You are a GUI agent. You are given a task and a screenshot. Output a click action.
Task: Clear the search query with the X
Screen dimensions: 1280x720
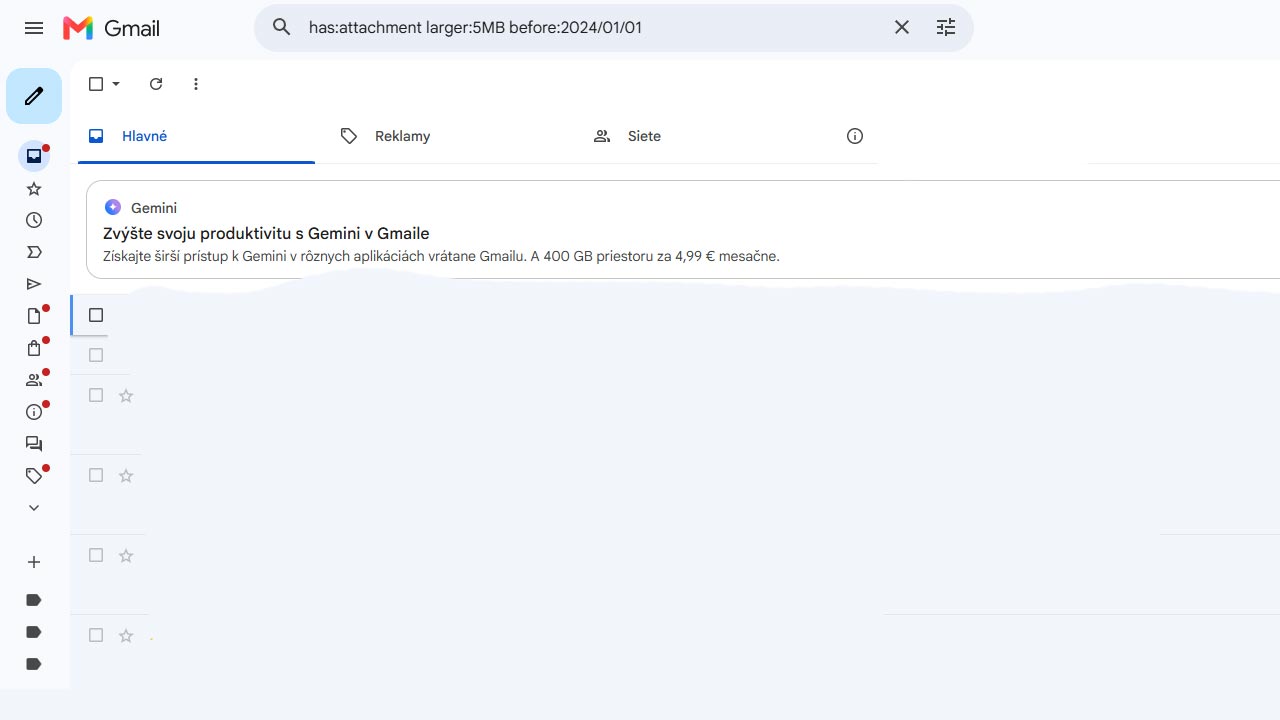pyautogui.click(x=902, y=27)
